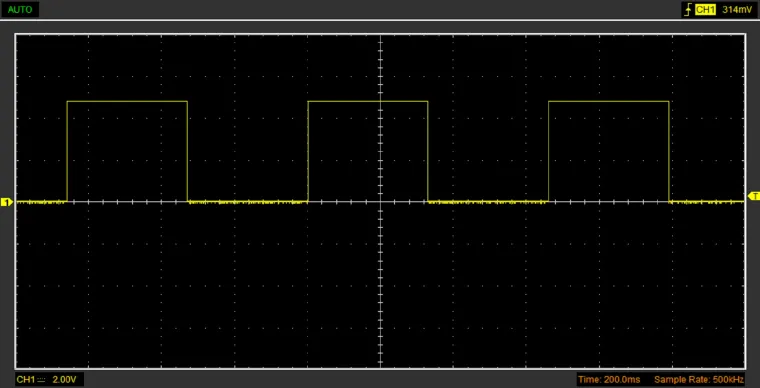Click the flat top of the first pulse
This screenshot has width=760, height=388.
[x=127, y=101]
